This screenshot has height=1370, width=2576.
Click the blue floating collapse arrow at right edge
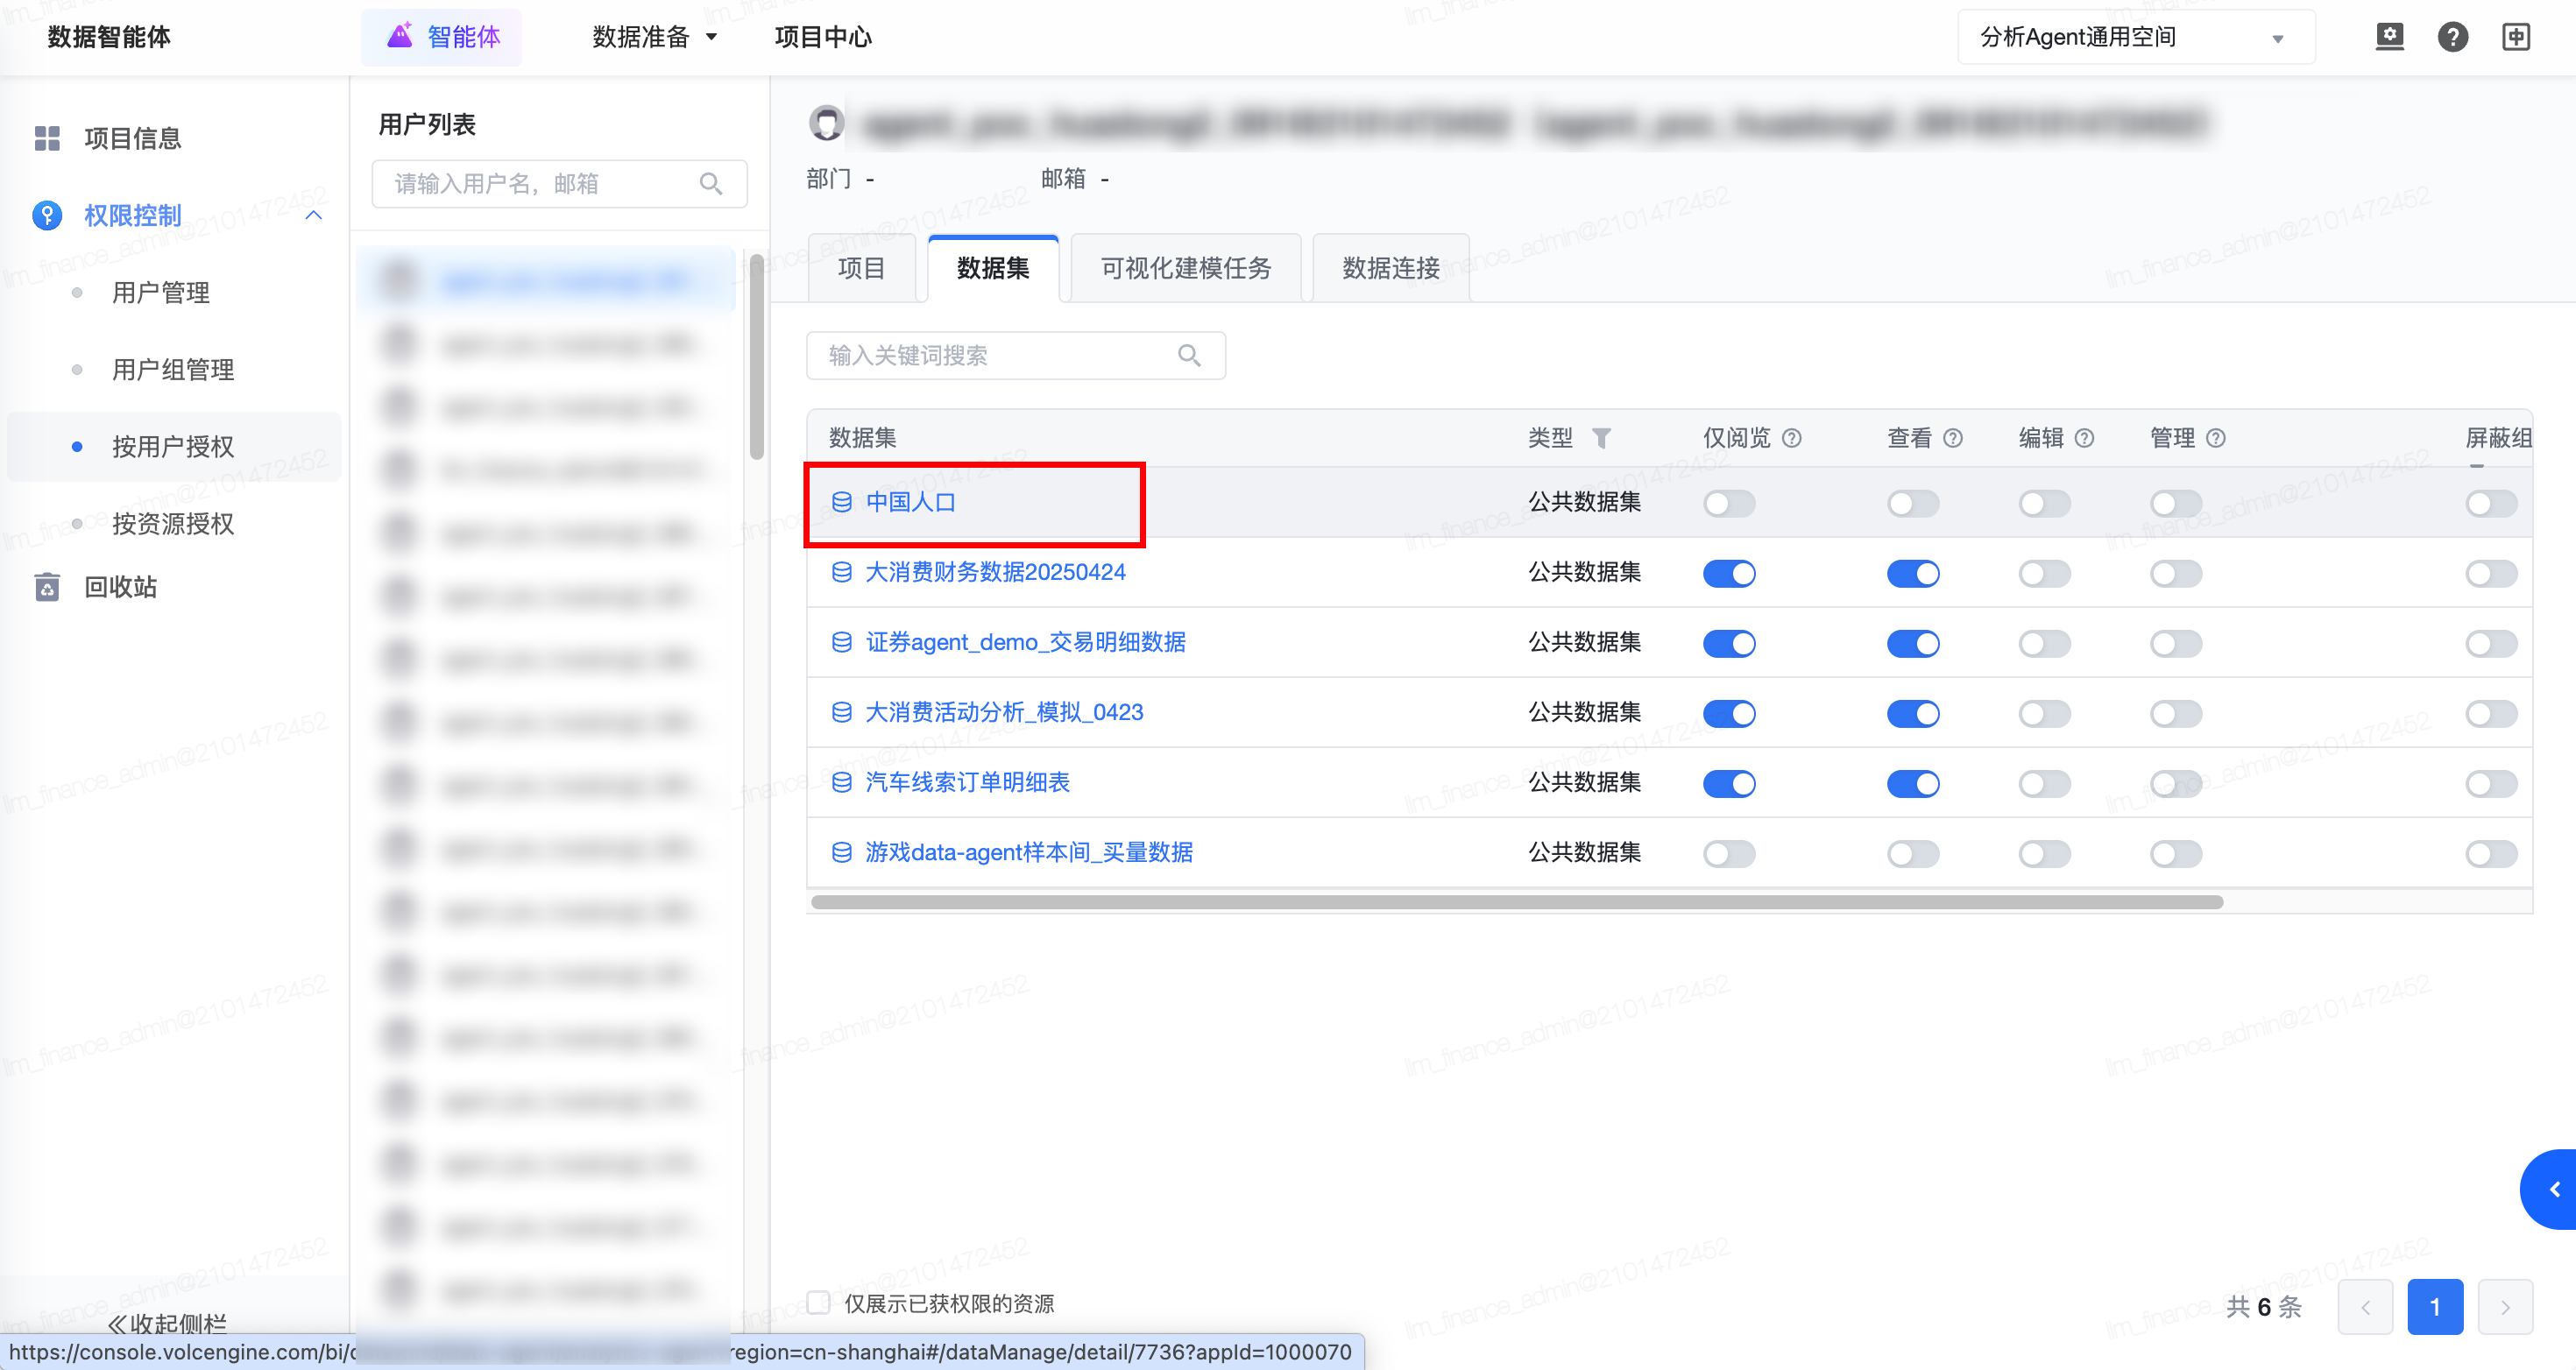(x=2553, y=1189)
